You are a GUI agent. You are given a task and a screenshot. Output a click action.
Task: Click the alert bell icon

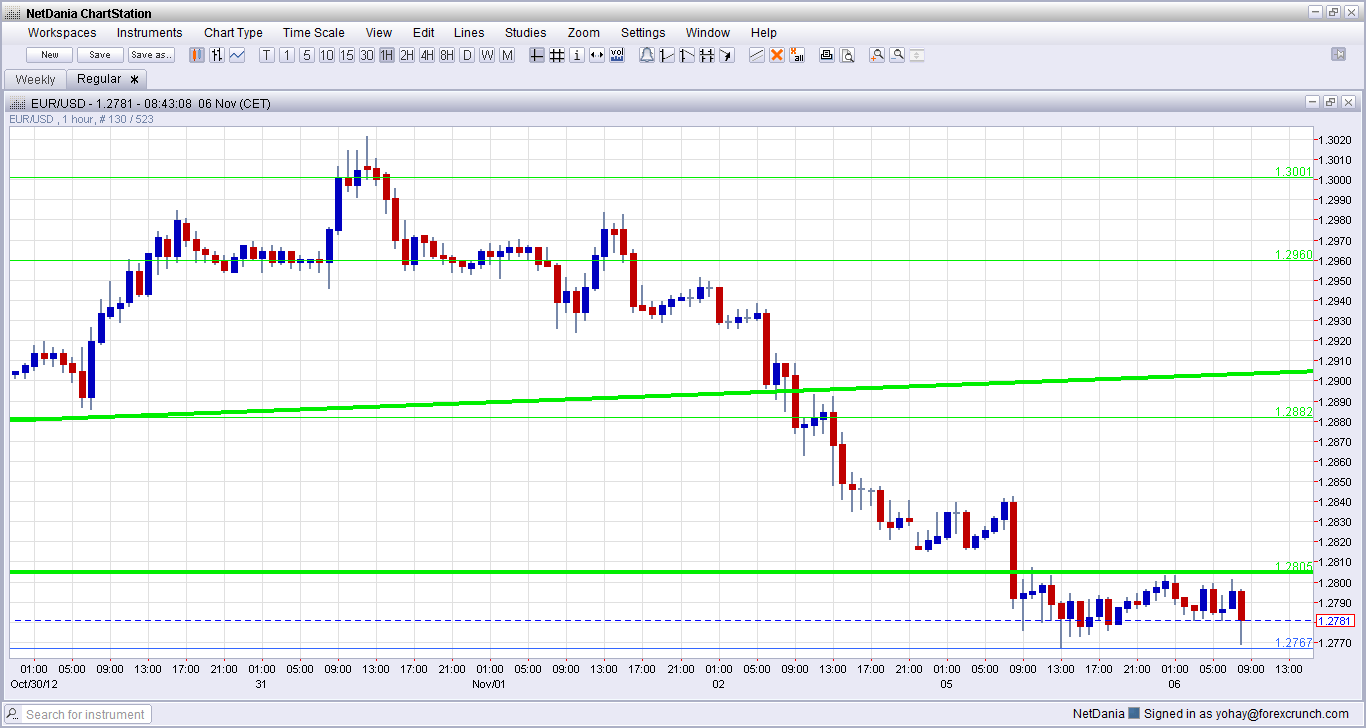(647, 55)
